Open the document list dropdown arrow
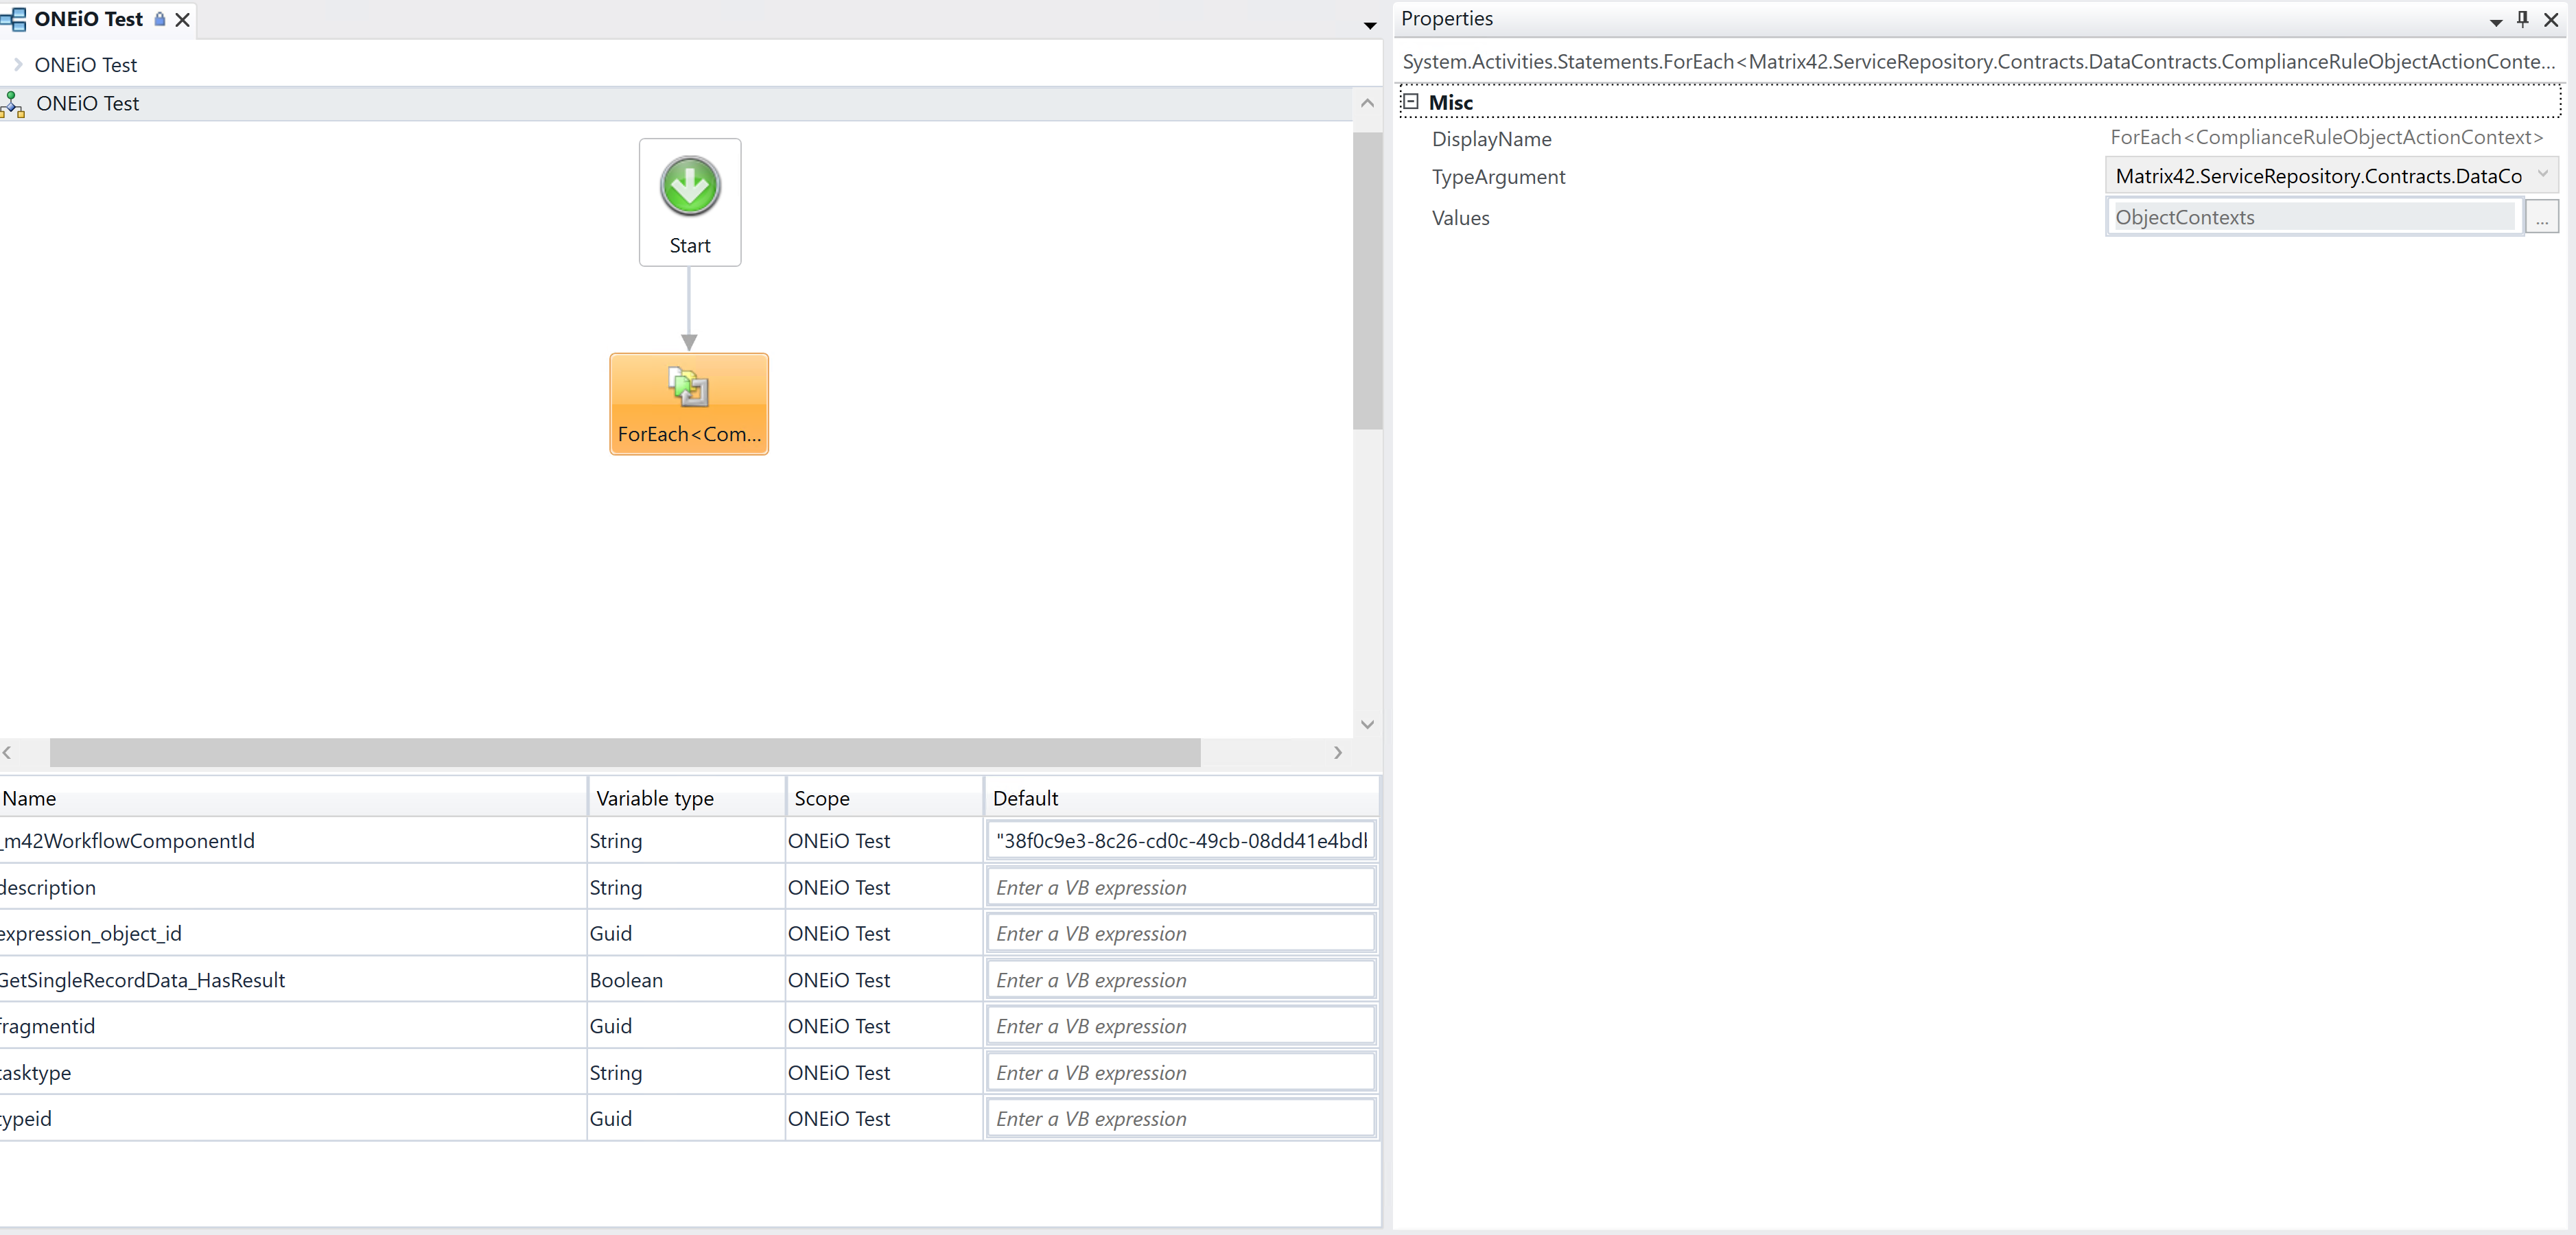2576x1235 pixels. click(x=1370, y=25)
